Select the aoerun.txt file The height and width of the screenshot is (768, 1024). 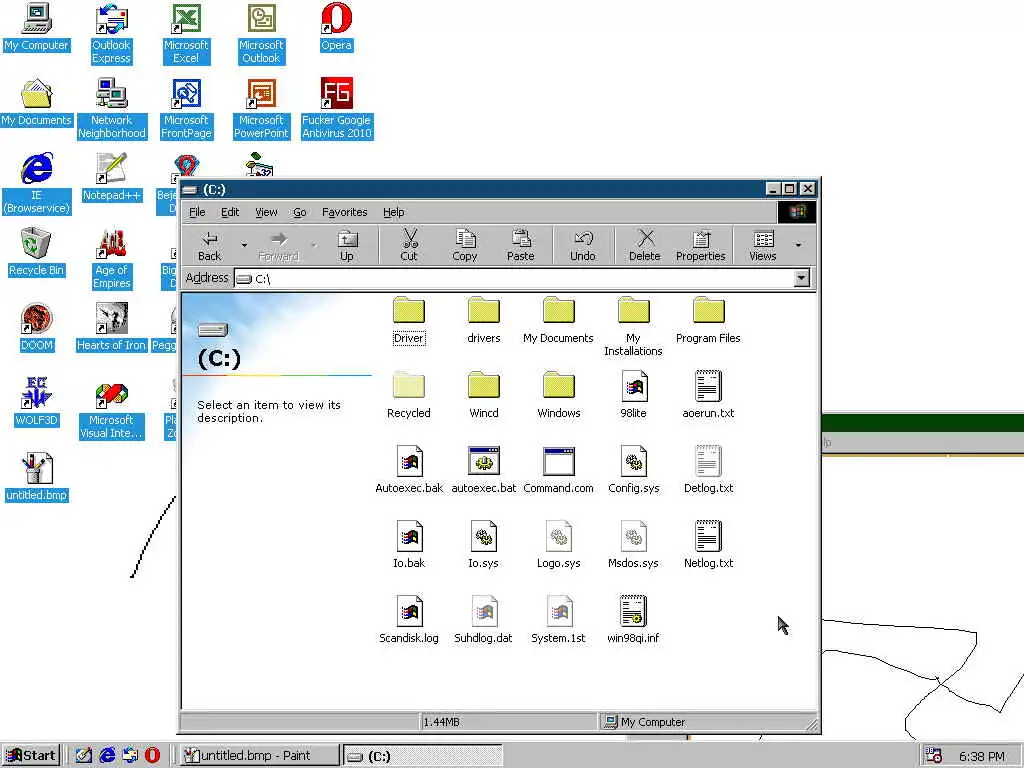coord(709,396)
